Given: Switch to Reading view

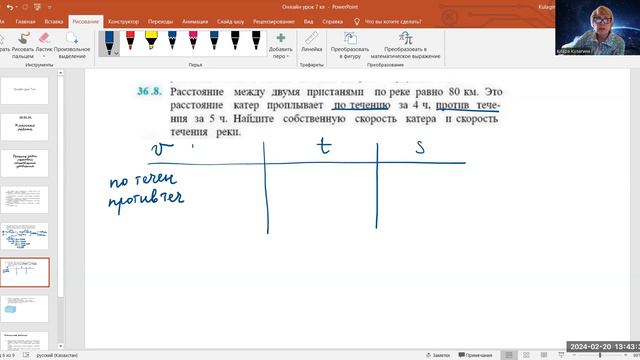Looking at the screenshot, I should [544, 355].
